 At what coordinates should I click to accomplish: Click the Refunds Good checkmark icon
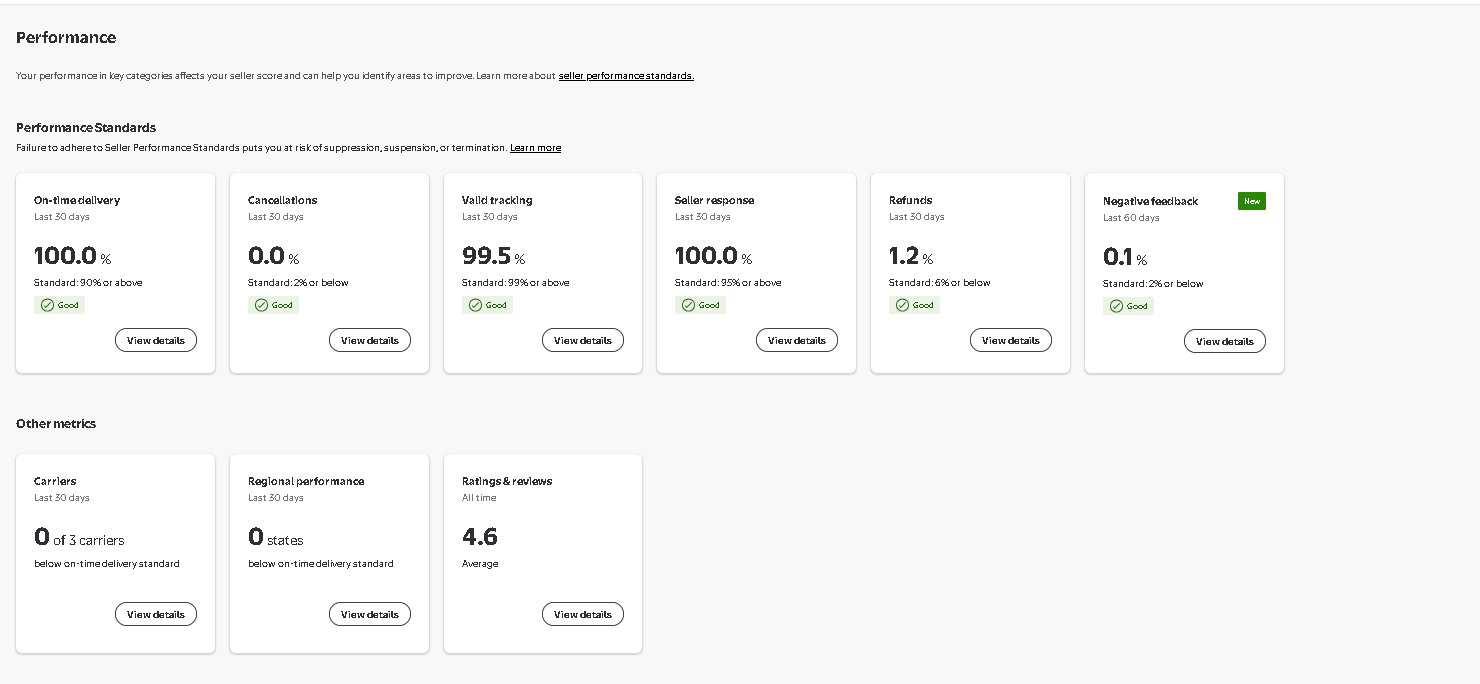tap(902, 305)
